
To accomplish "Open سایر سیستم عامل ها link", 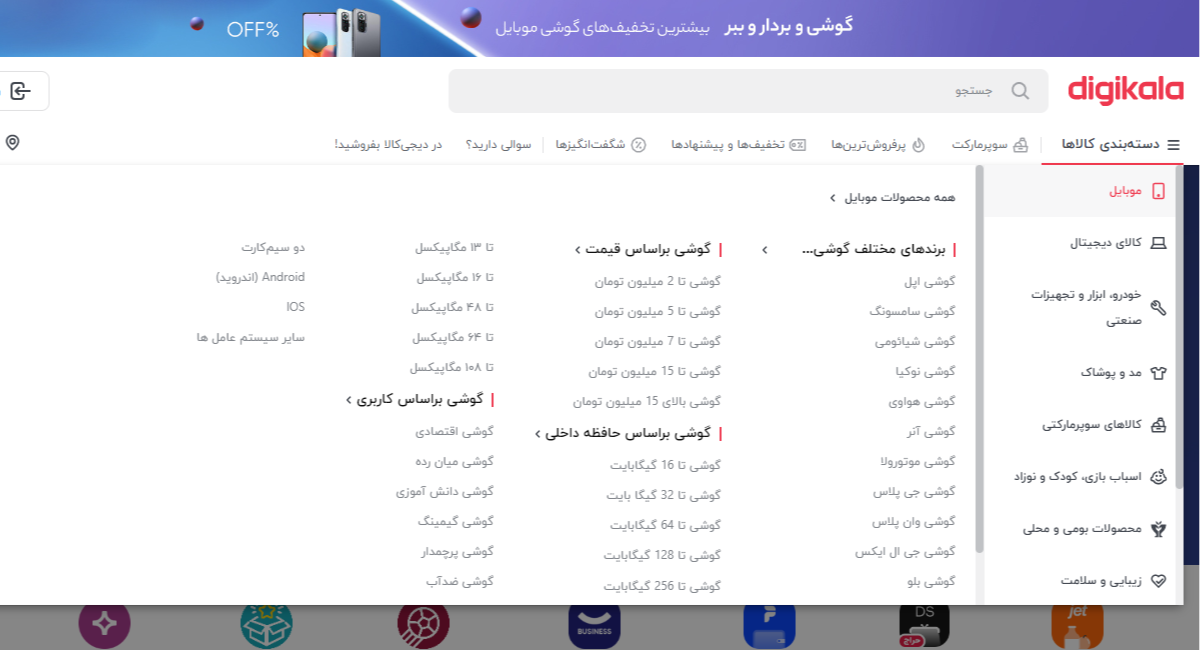I will click(251, 337).
